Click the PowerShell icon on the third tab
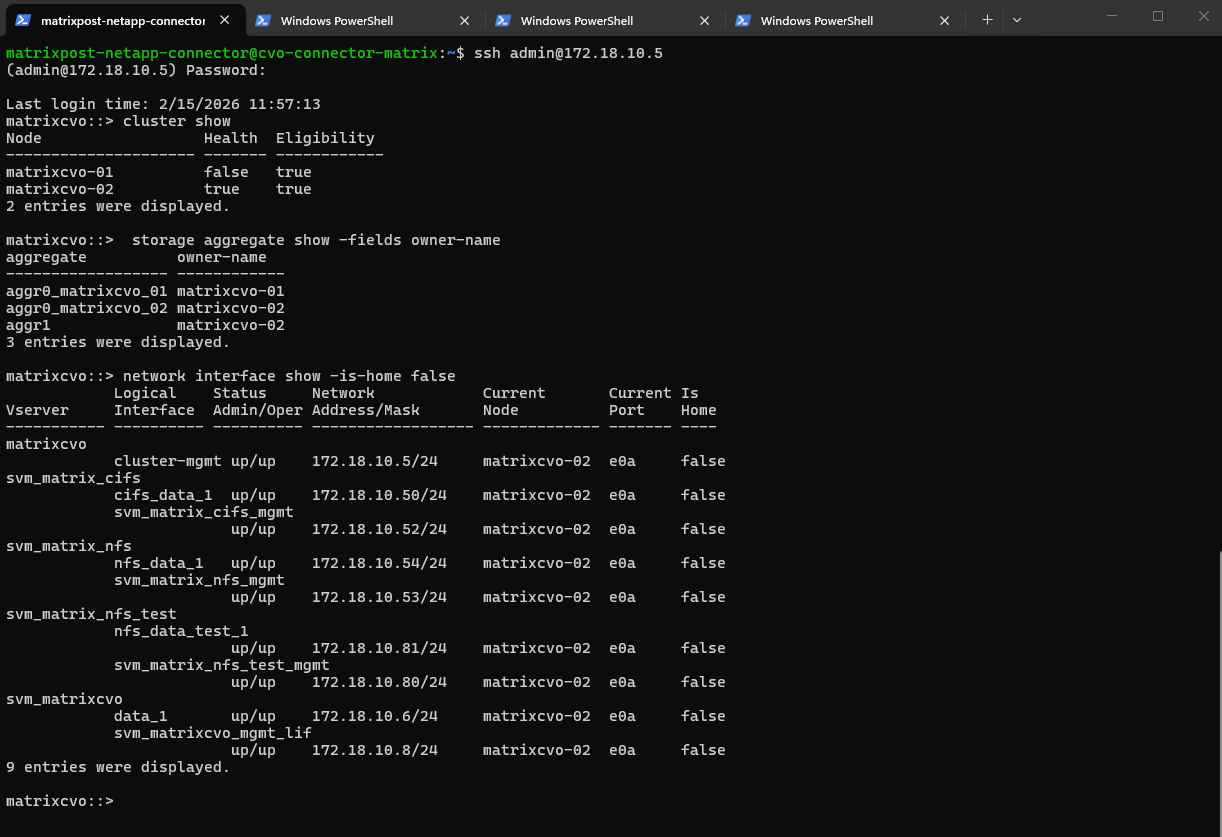The width and height of the screenshot is (1222, 837). pyautogui.click(x=502, y=20)
